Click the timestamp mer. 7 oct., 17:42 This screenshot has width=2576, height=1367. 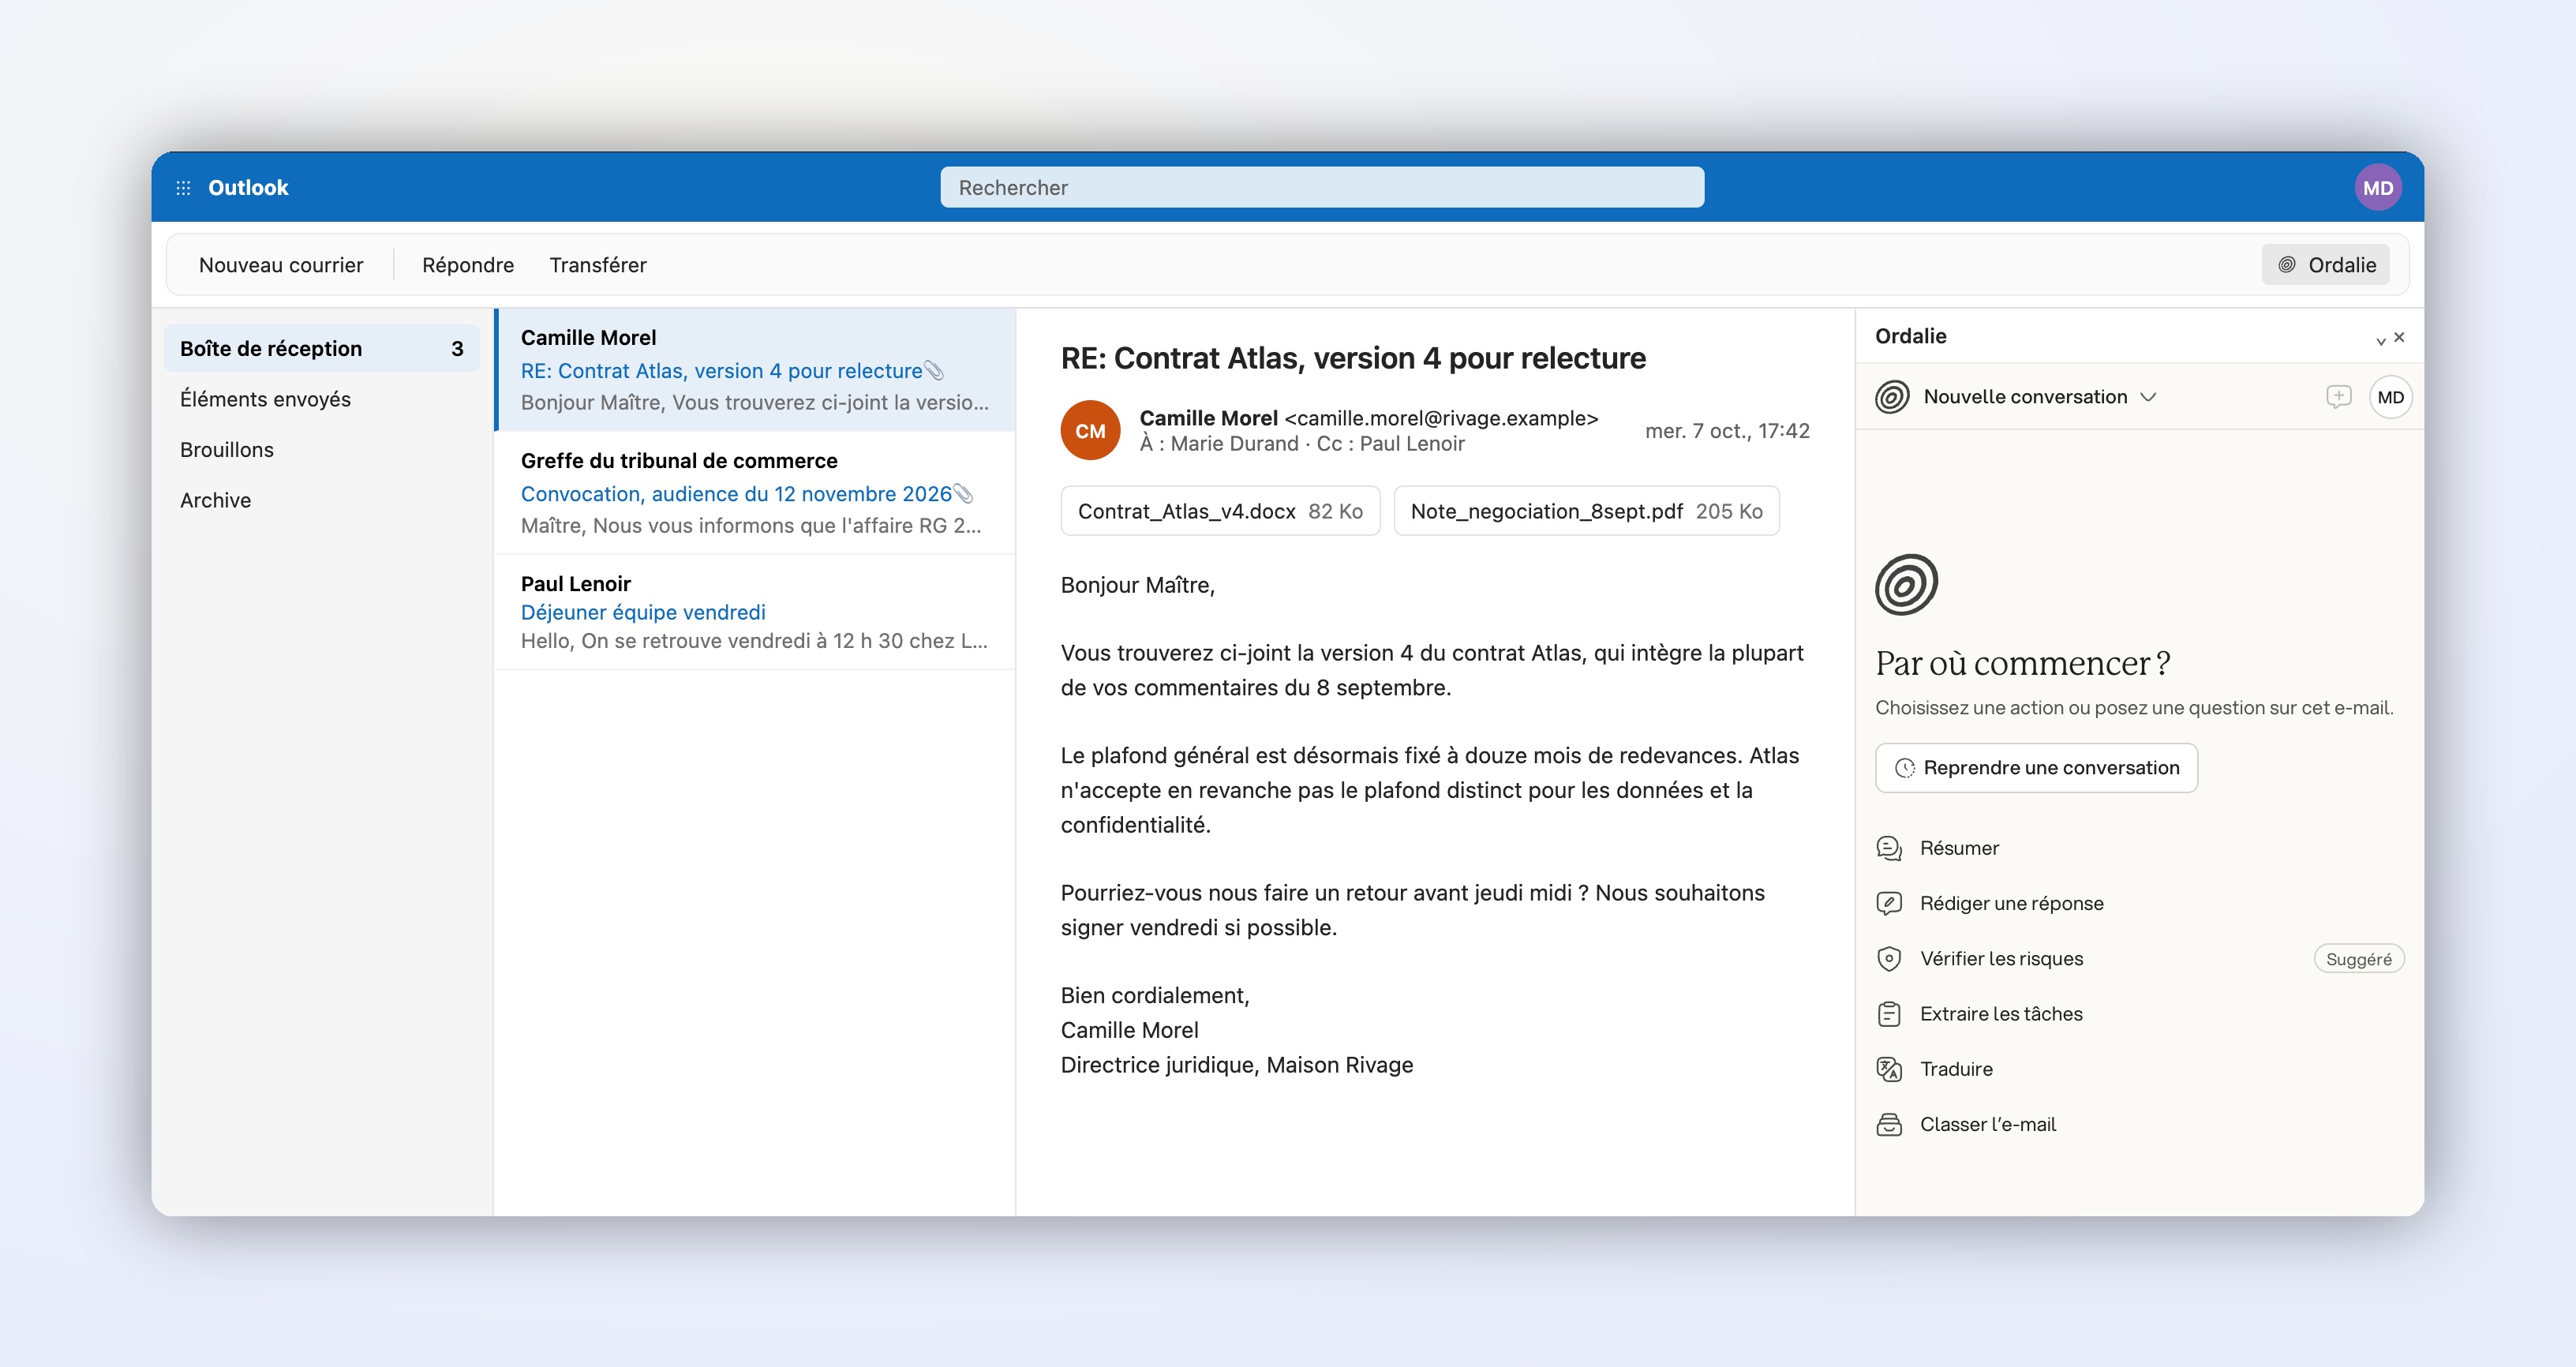(1727, 431)
